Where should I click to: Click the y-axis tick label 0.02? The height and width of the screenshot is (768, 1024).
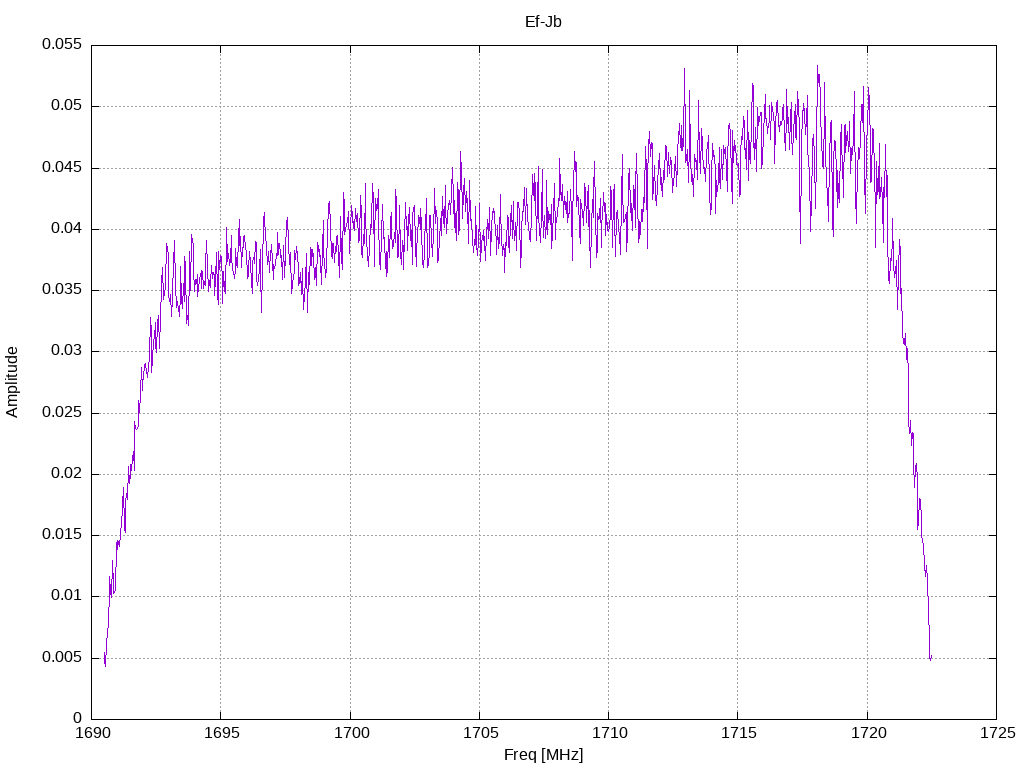click(x=67, y=473)
